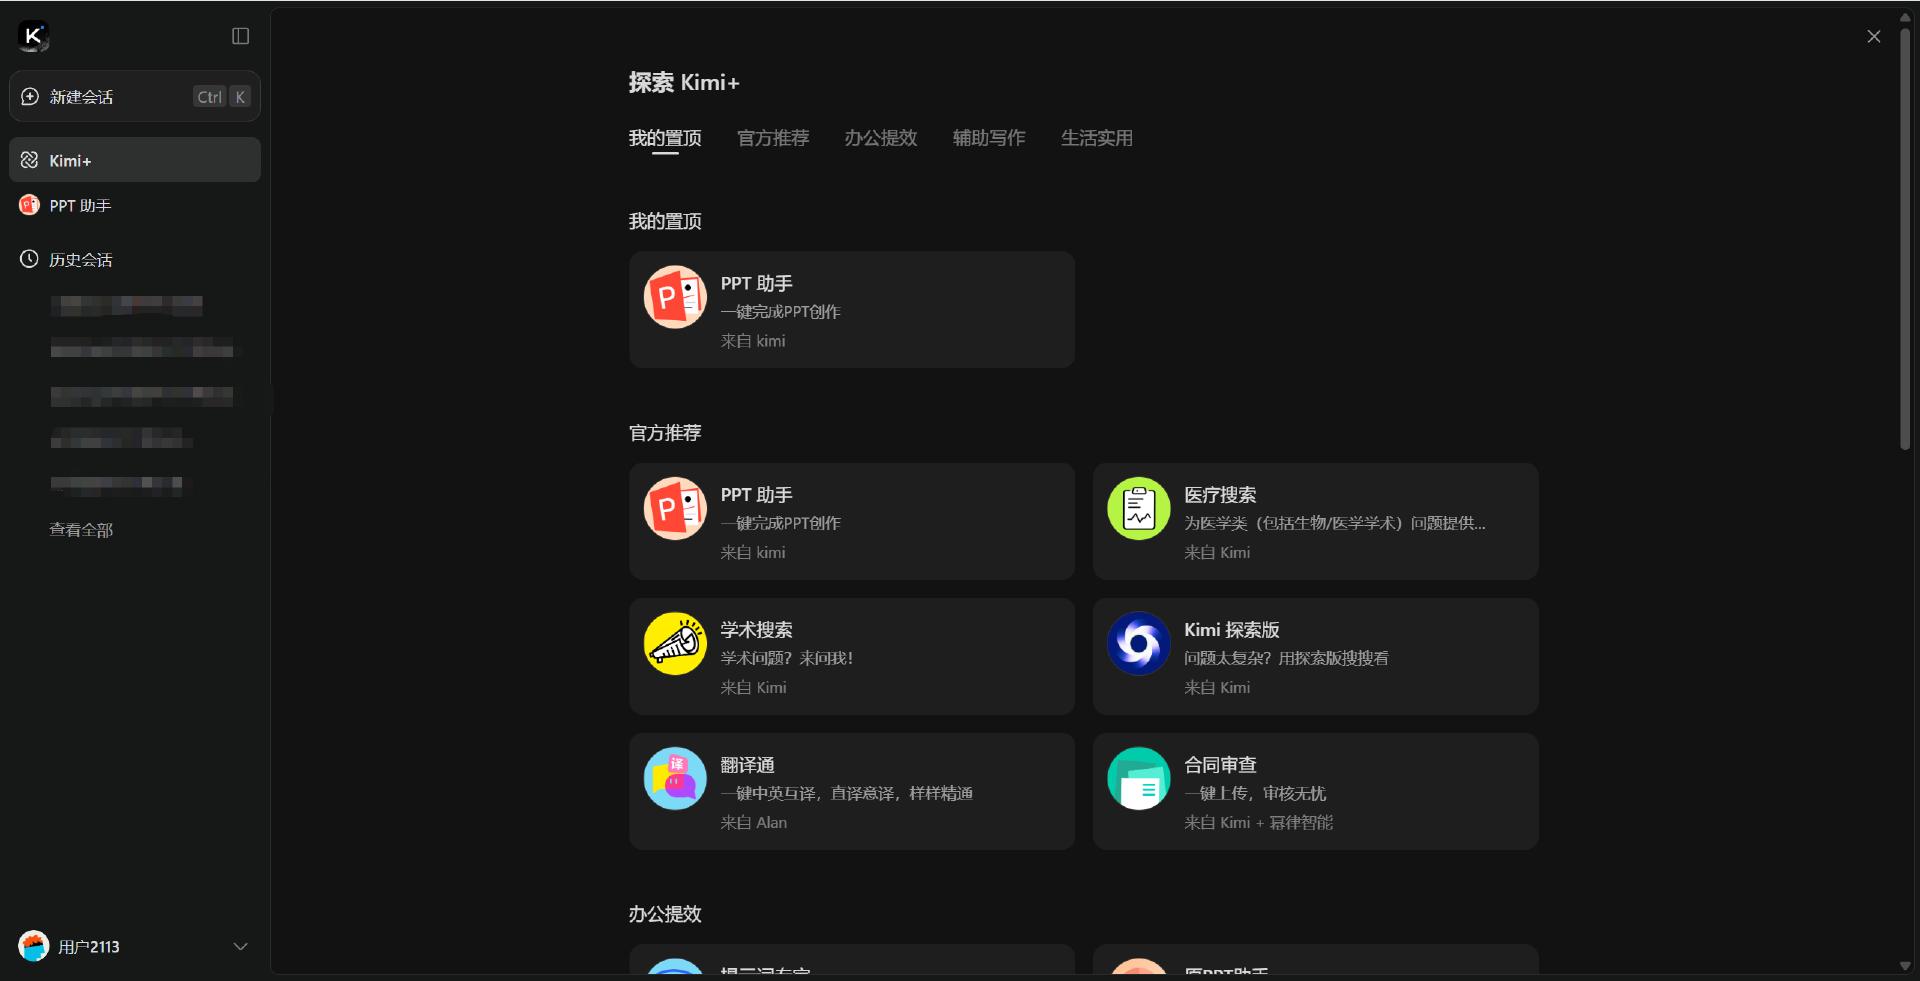Open PPT 助手 from the sidebar
This screenshot has width=1920, height=981.
135,205
